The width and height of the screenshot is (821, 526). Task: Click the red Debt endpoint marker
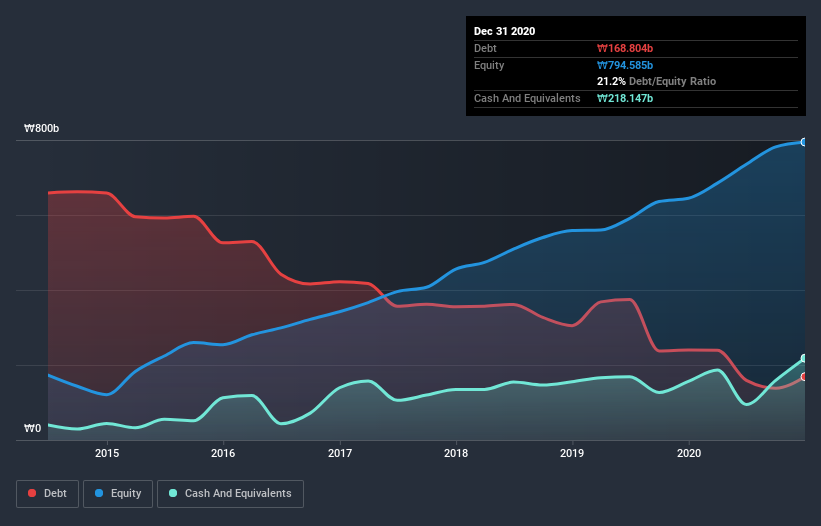point(804,377)
